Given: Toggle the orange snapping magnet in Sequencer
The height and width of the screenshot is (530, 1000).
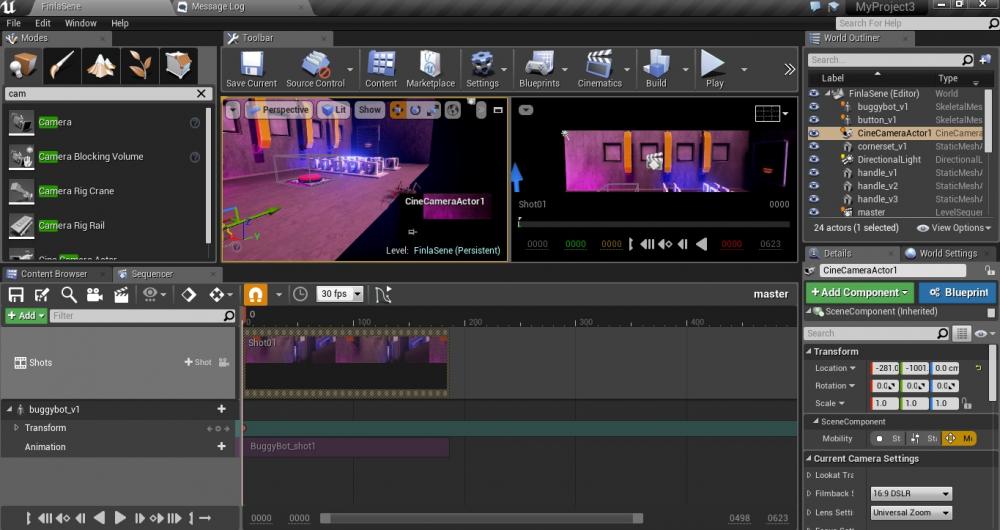Looking at the screenshot, I should (x=255, y=294).
